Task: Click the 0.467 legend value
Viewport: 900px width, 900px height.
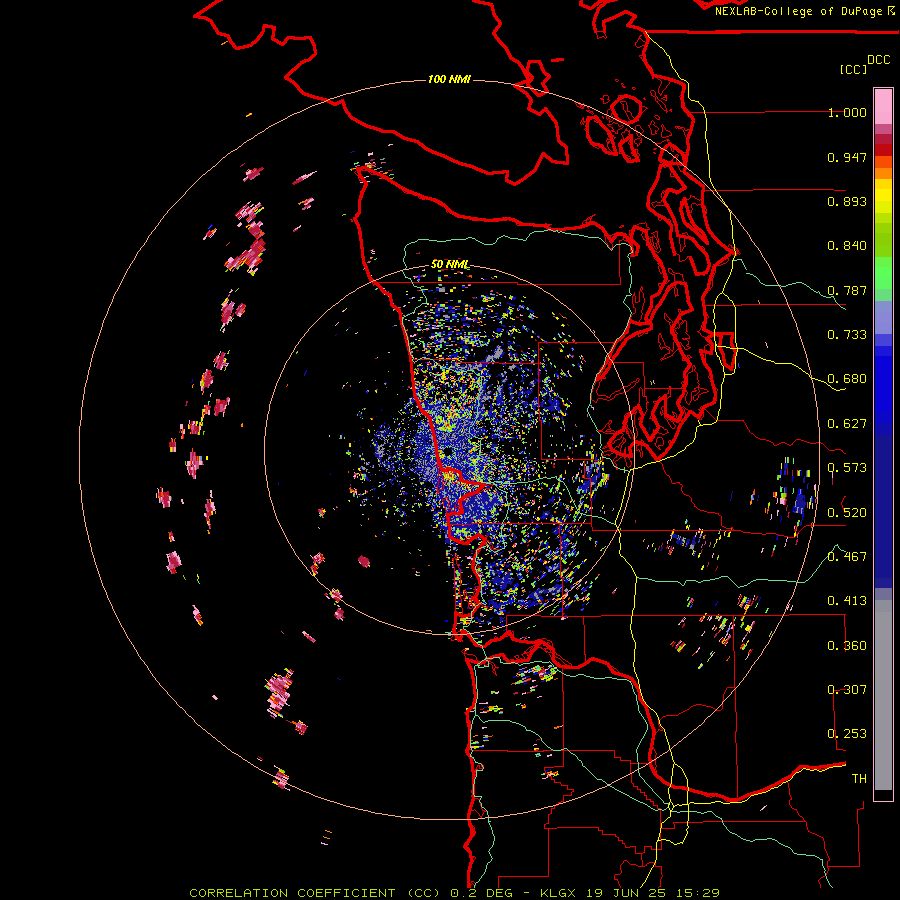Action: click(847, 556)
